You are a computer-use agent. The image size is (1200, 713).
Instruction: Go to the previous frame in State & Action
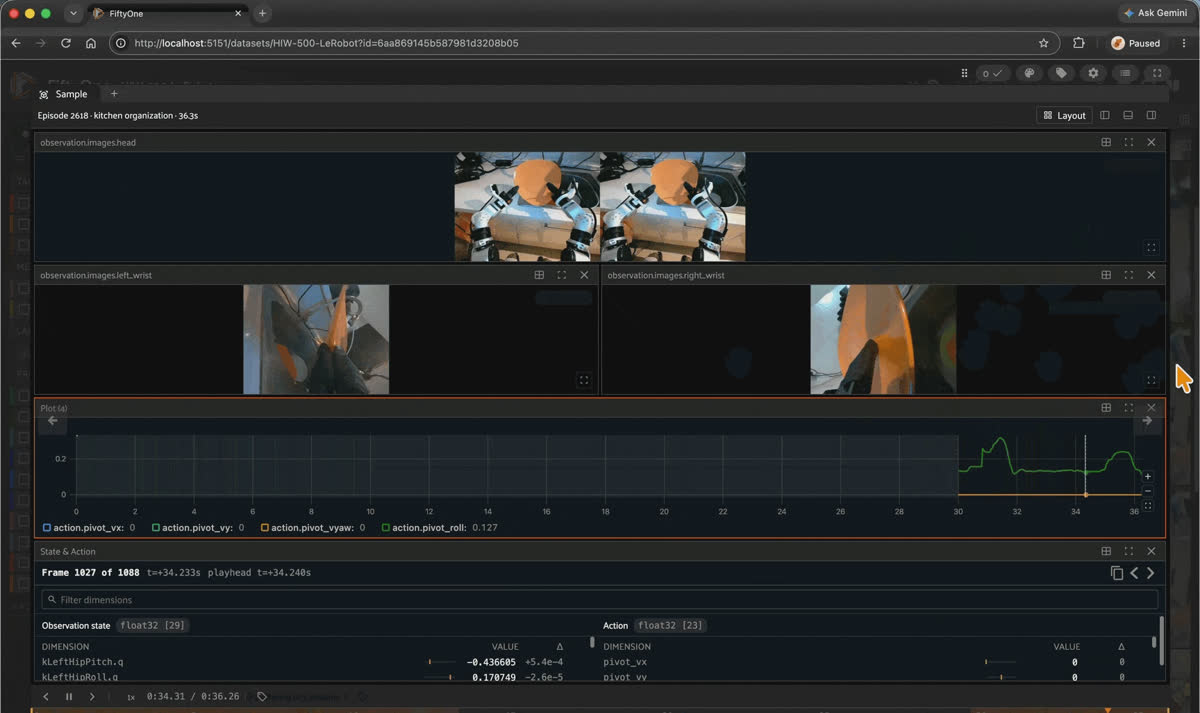tap(1134, 573)
